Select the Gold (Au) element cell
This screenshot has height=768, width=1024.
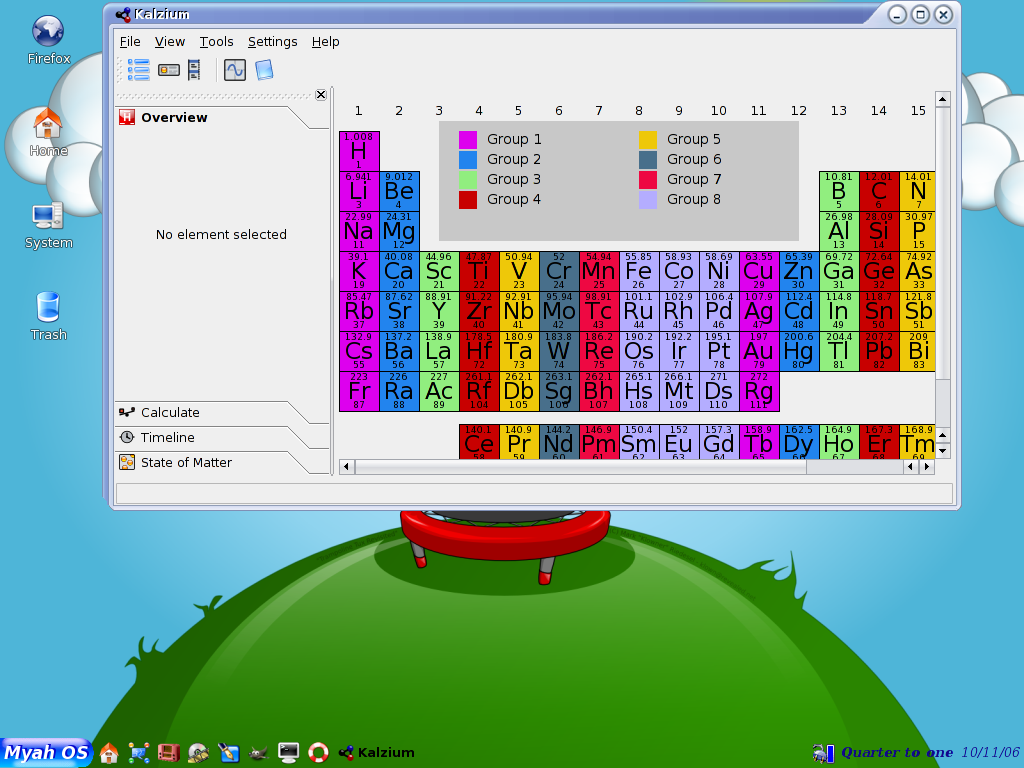point(759,351)
